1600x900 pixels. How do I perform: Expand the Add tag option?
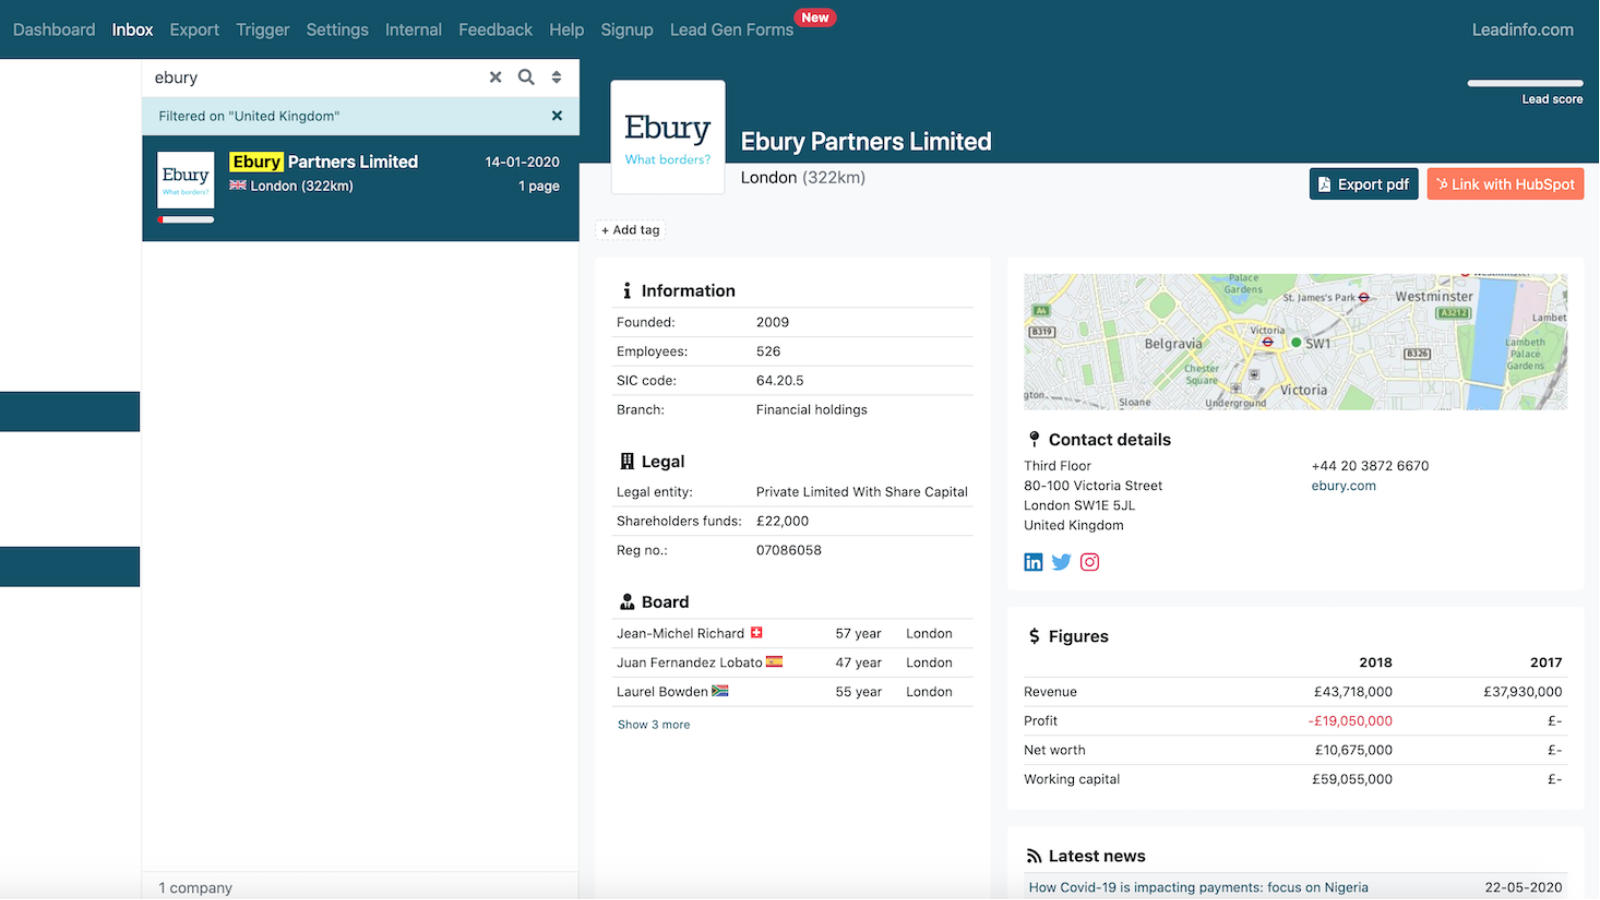629,229
